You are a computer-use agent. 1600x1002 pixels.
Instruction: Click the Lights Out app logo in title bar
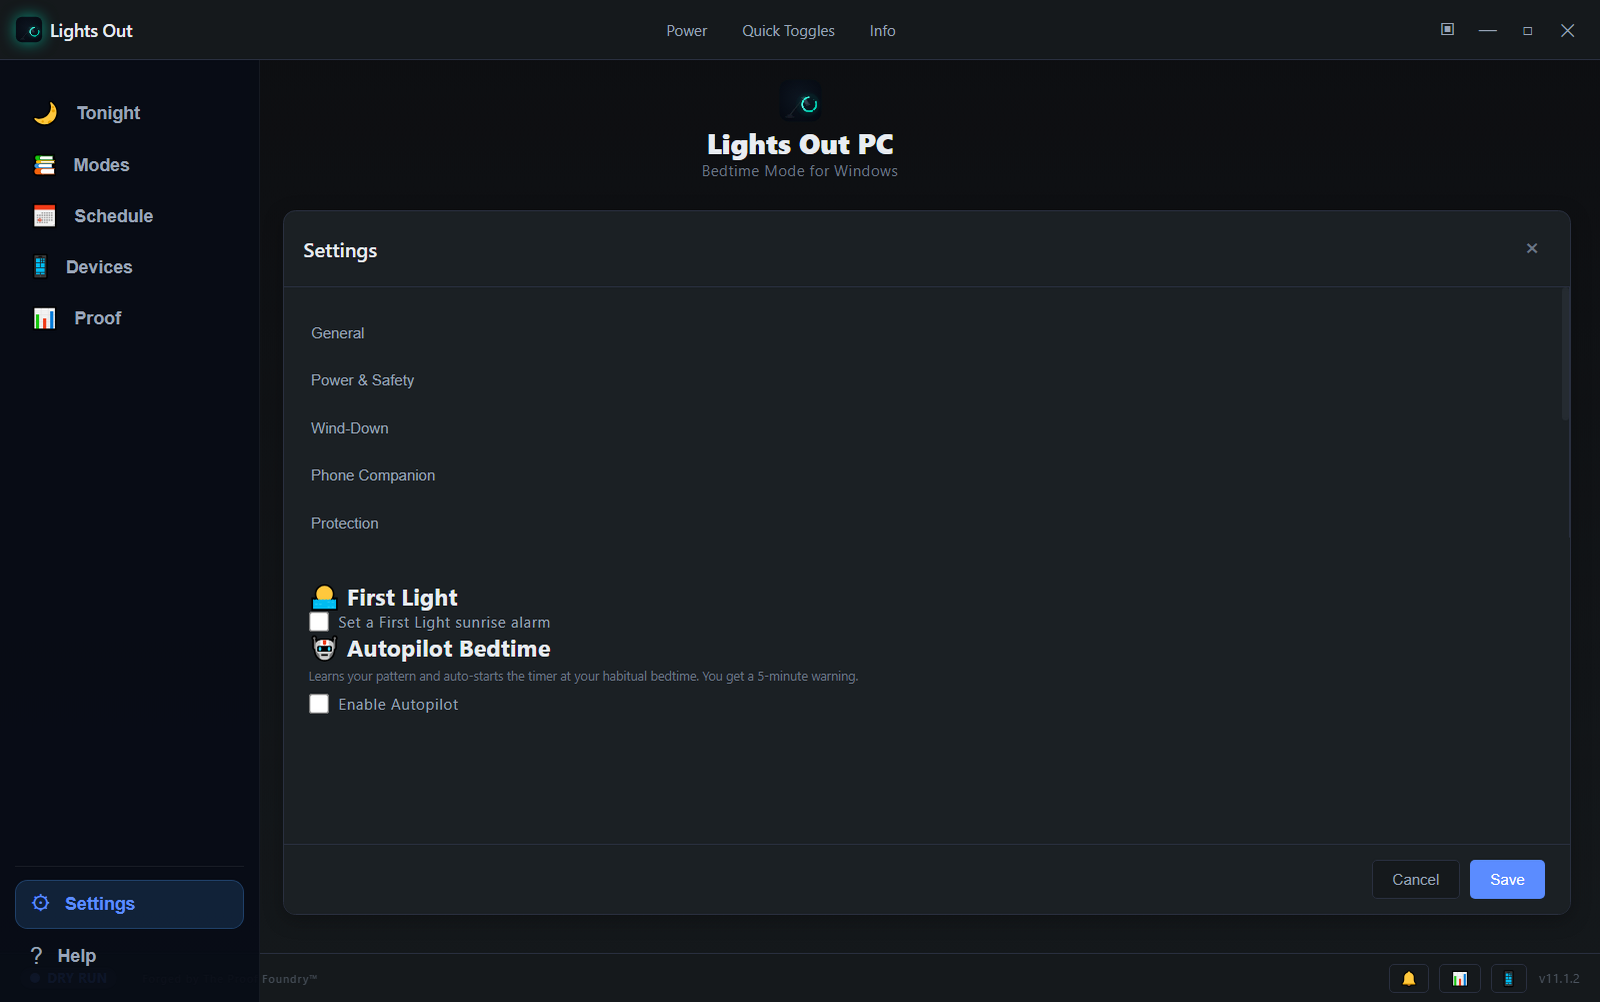[30, 30]
